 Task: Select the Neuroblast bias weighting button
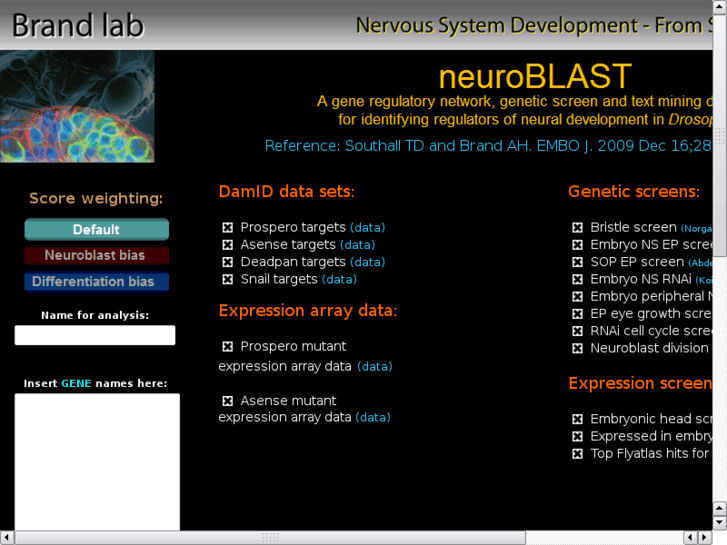[x=96, y=255]
